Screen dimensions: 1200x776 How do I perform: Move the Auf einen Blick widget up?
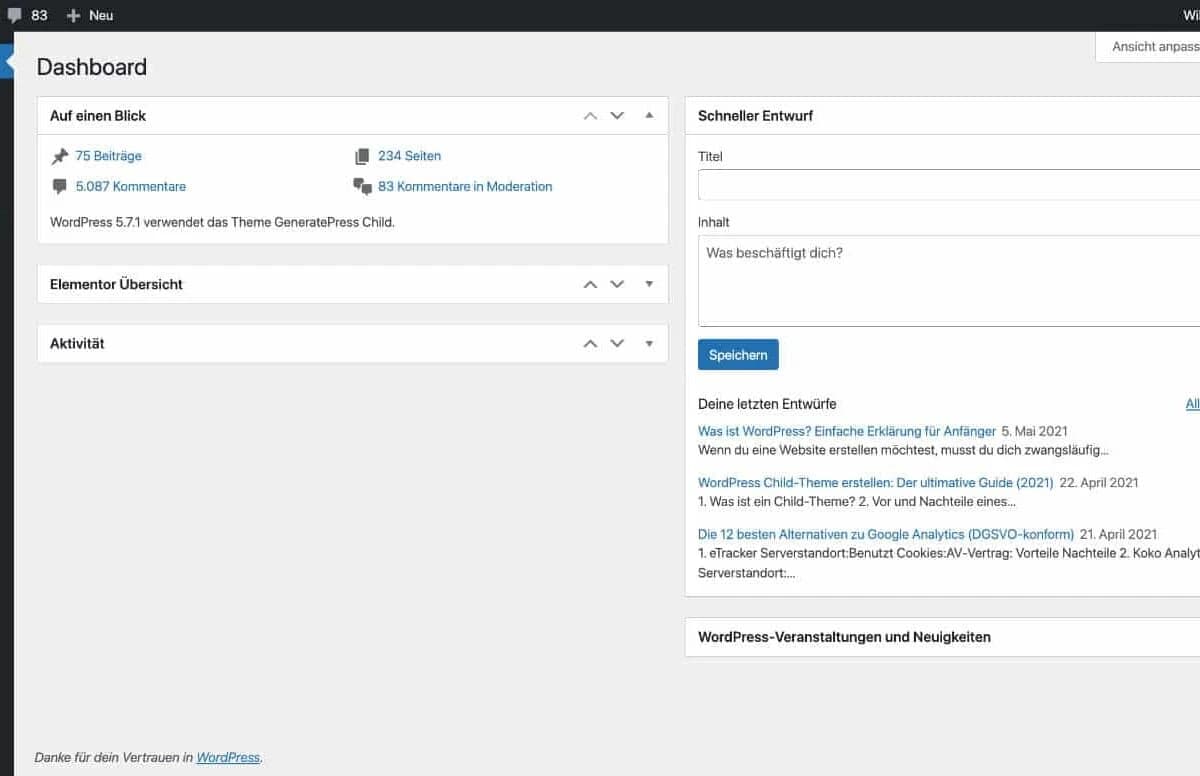pos(589,115)
